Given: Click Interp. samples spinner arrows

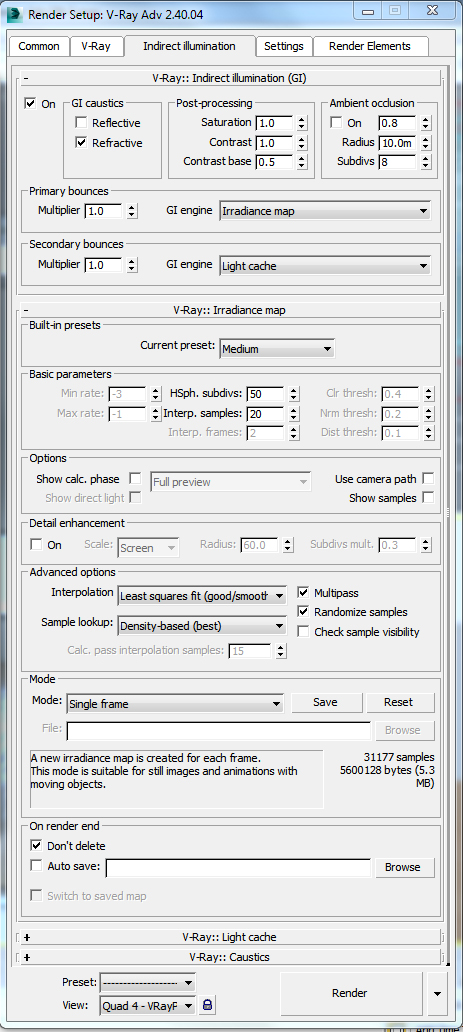Looking at the screenshot, I should 294,414.
